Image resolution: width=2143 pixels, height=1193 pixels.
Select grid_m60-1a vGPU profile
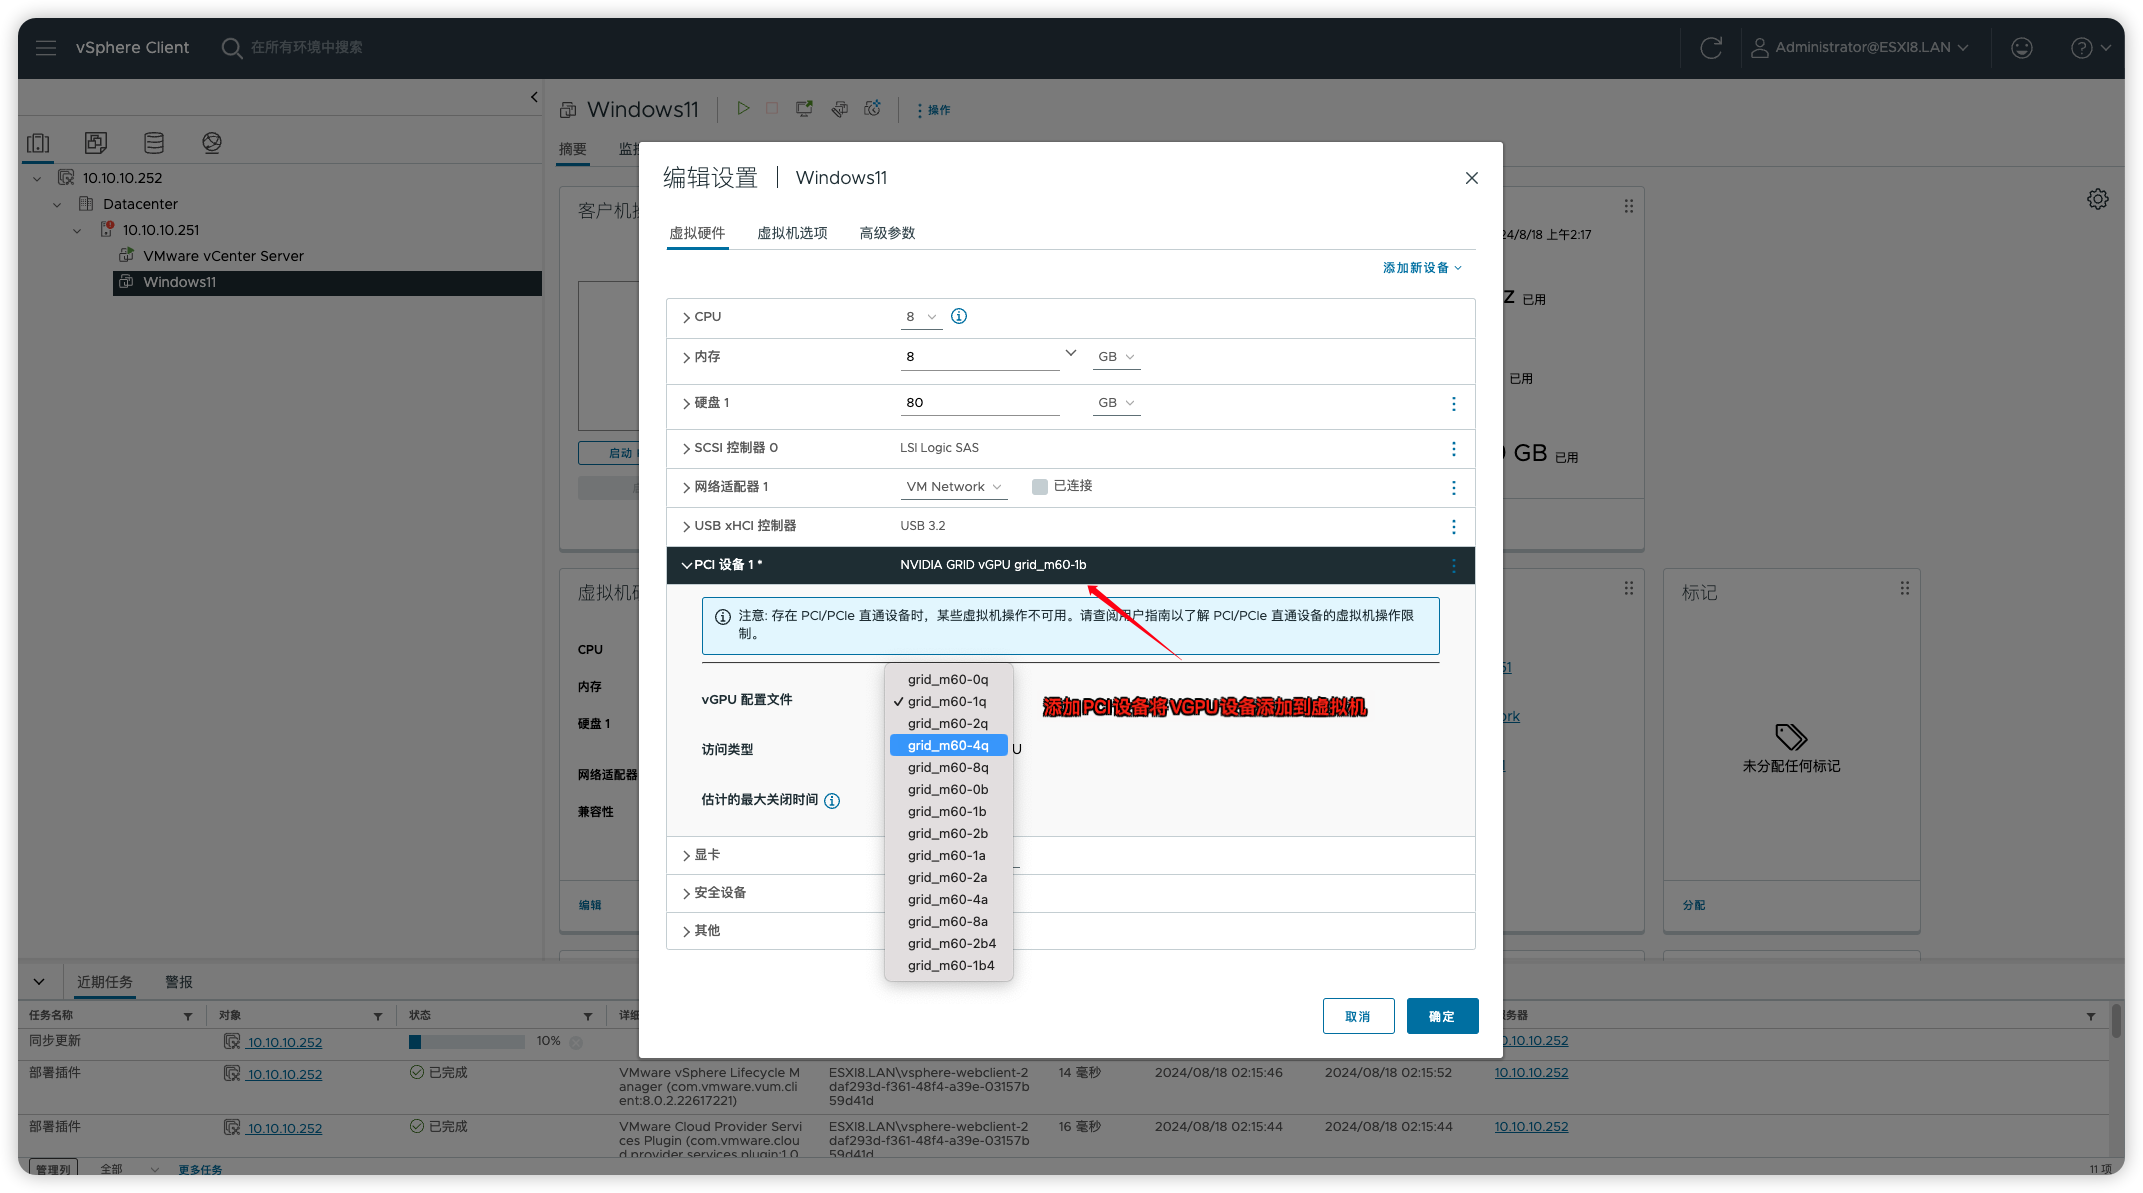(947, 856)
